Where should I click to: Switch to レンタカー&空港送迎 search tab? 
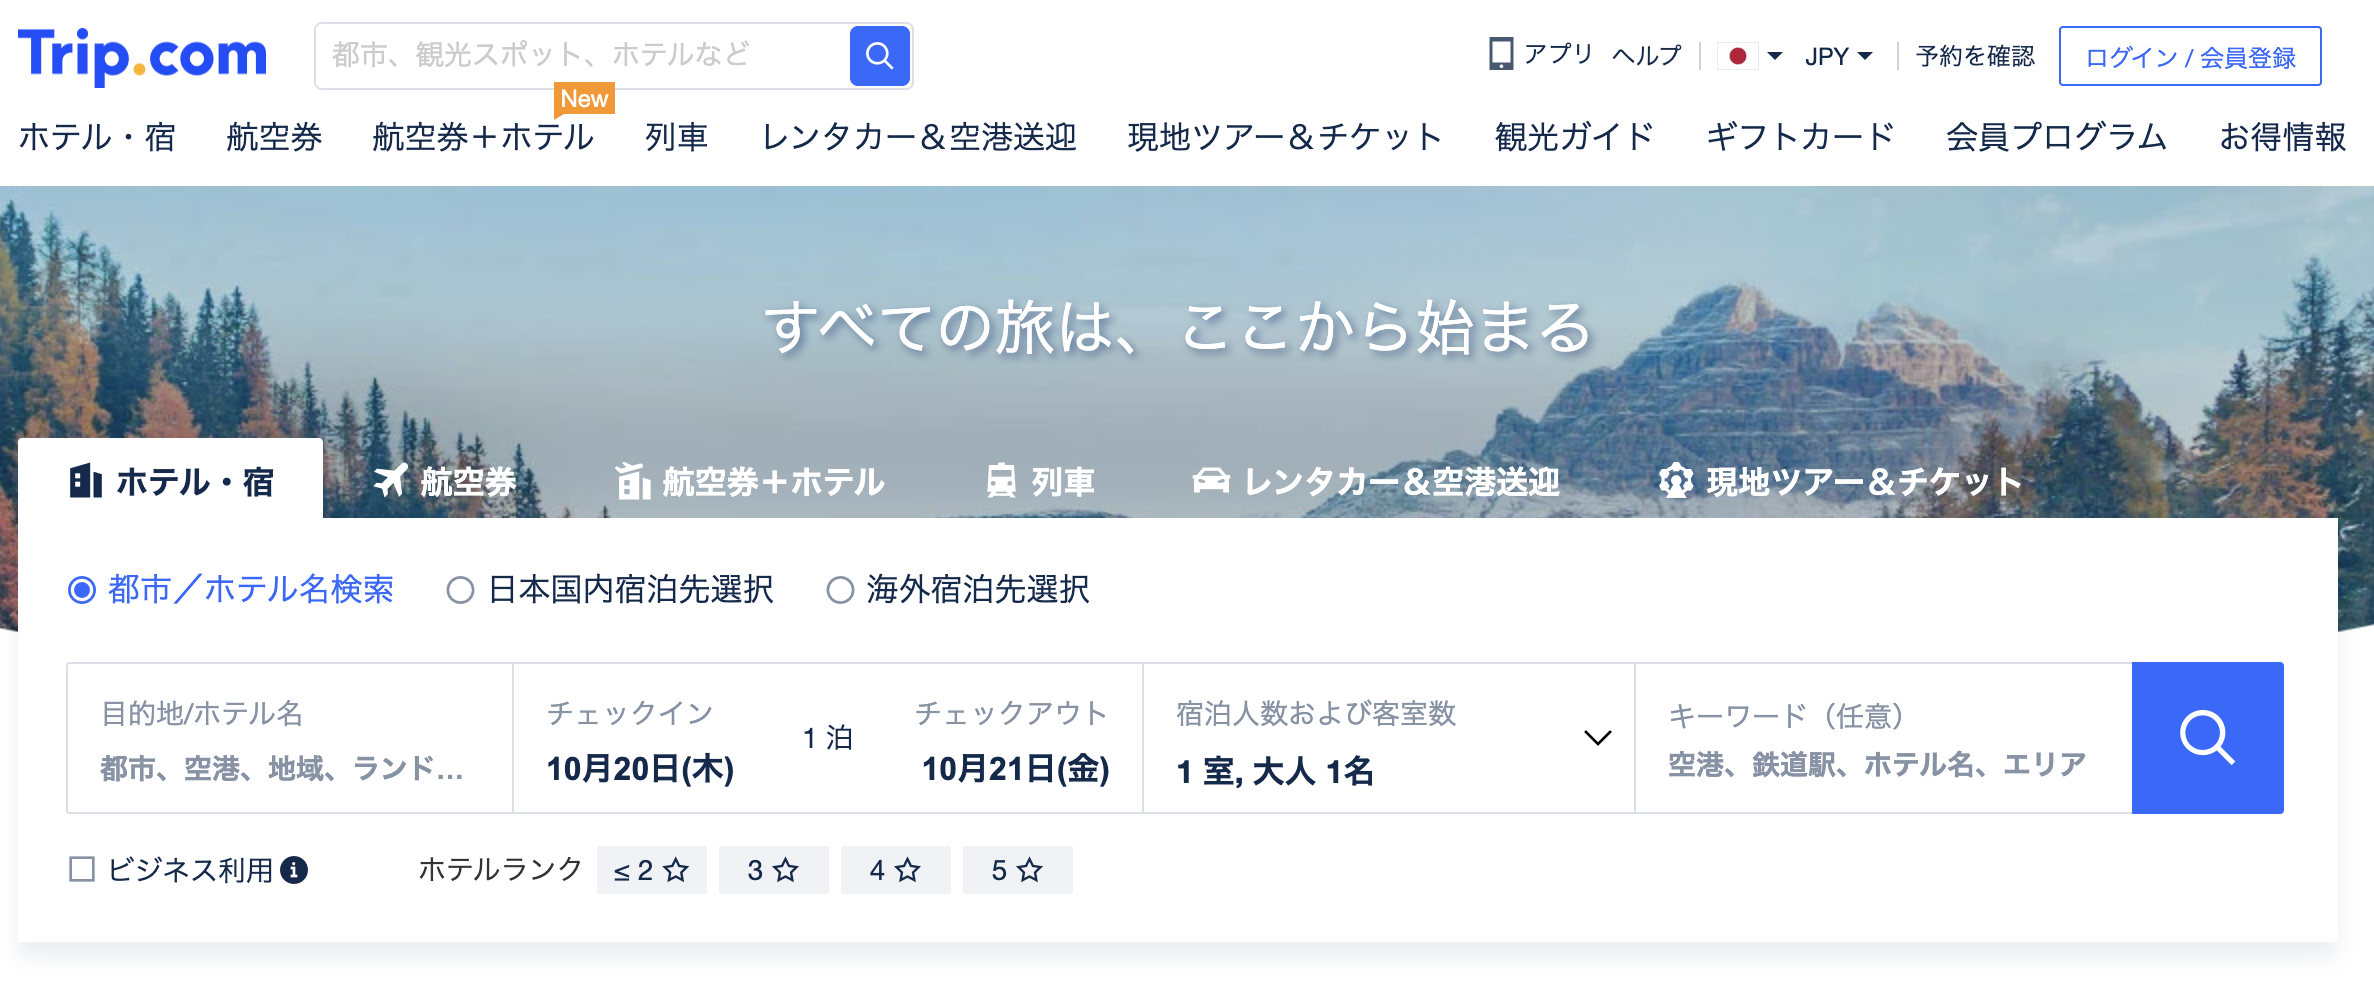1376,482
